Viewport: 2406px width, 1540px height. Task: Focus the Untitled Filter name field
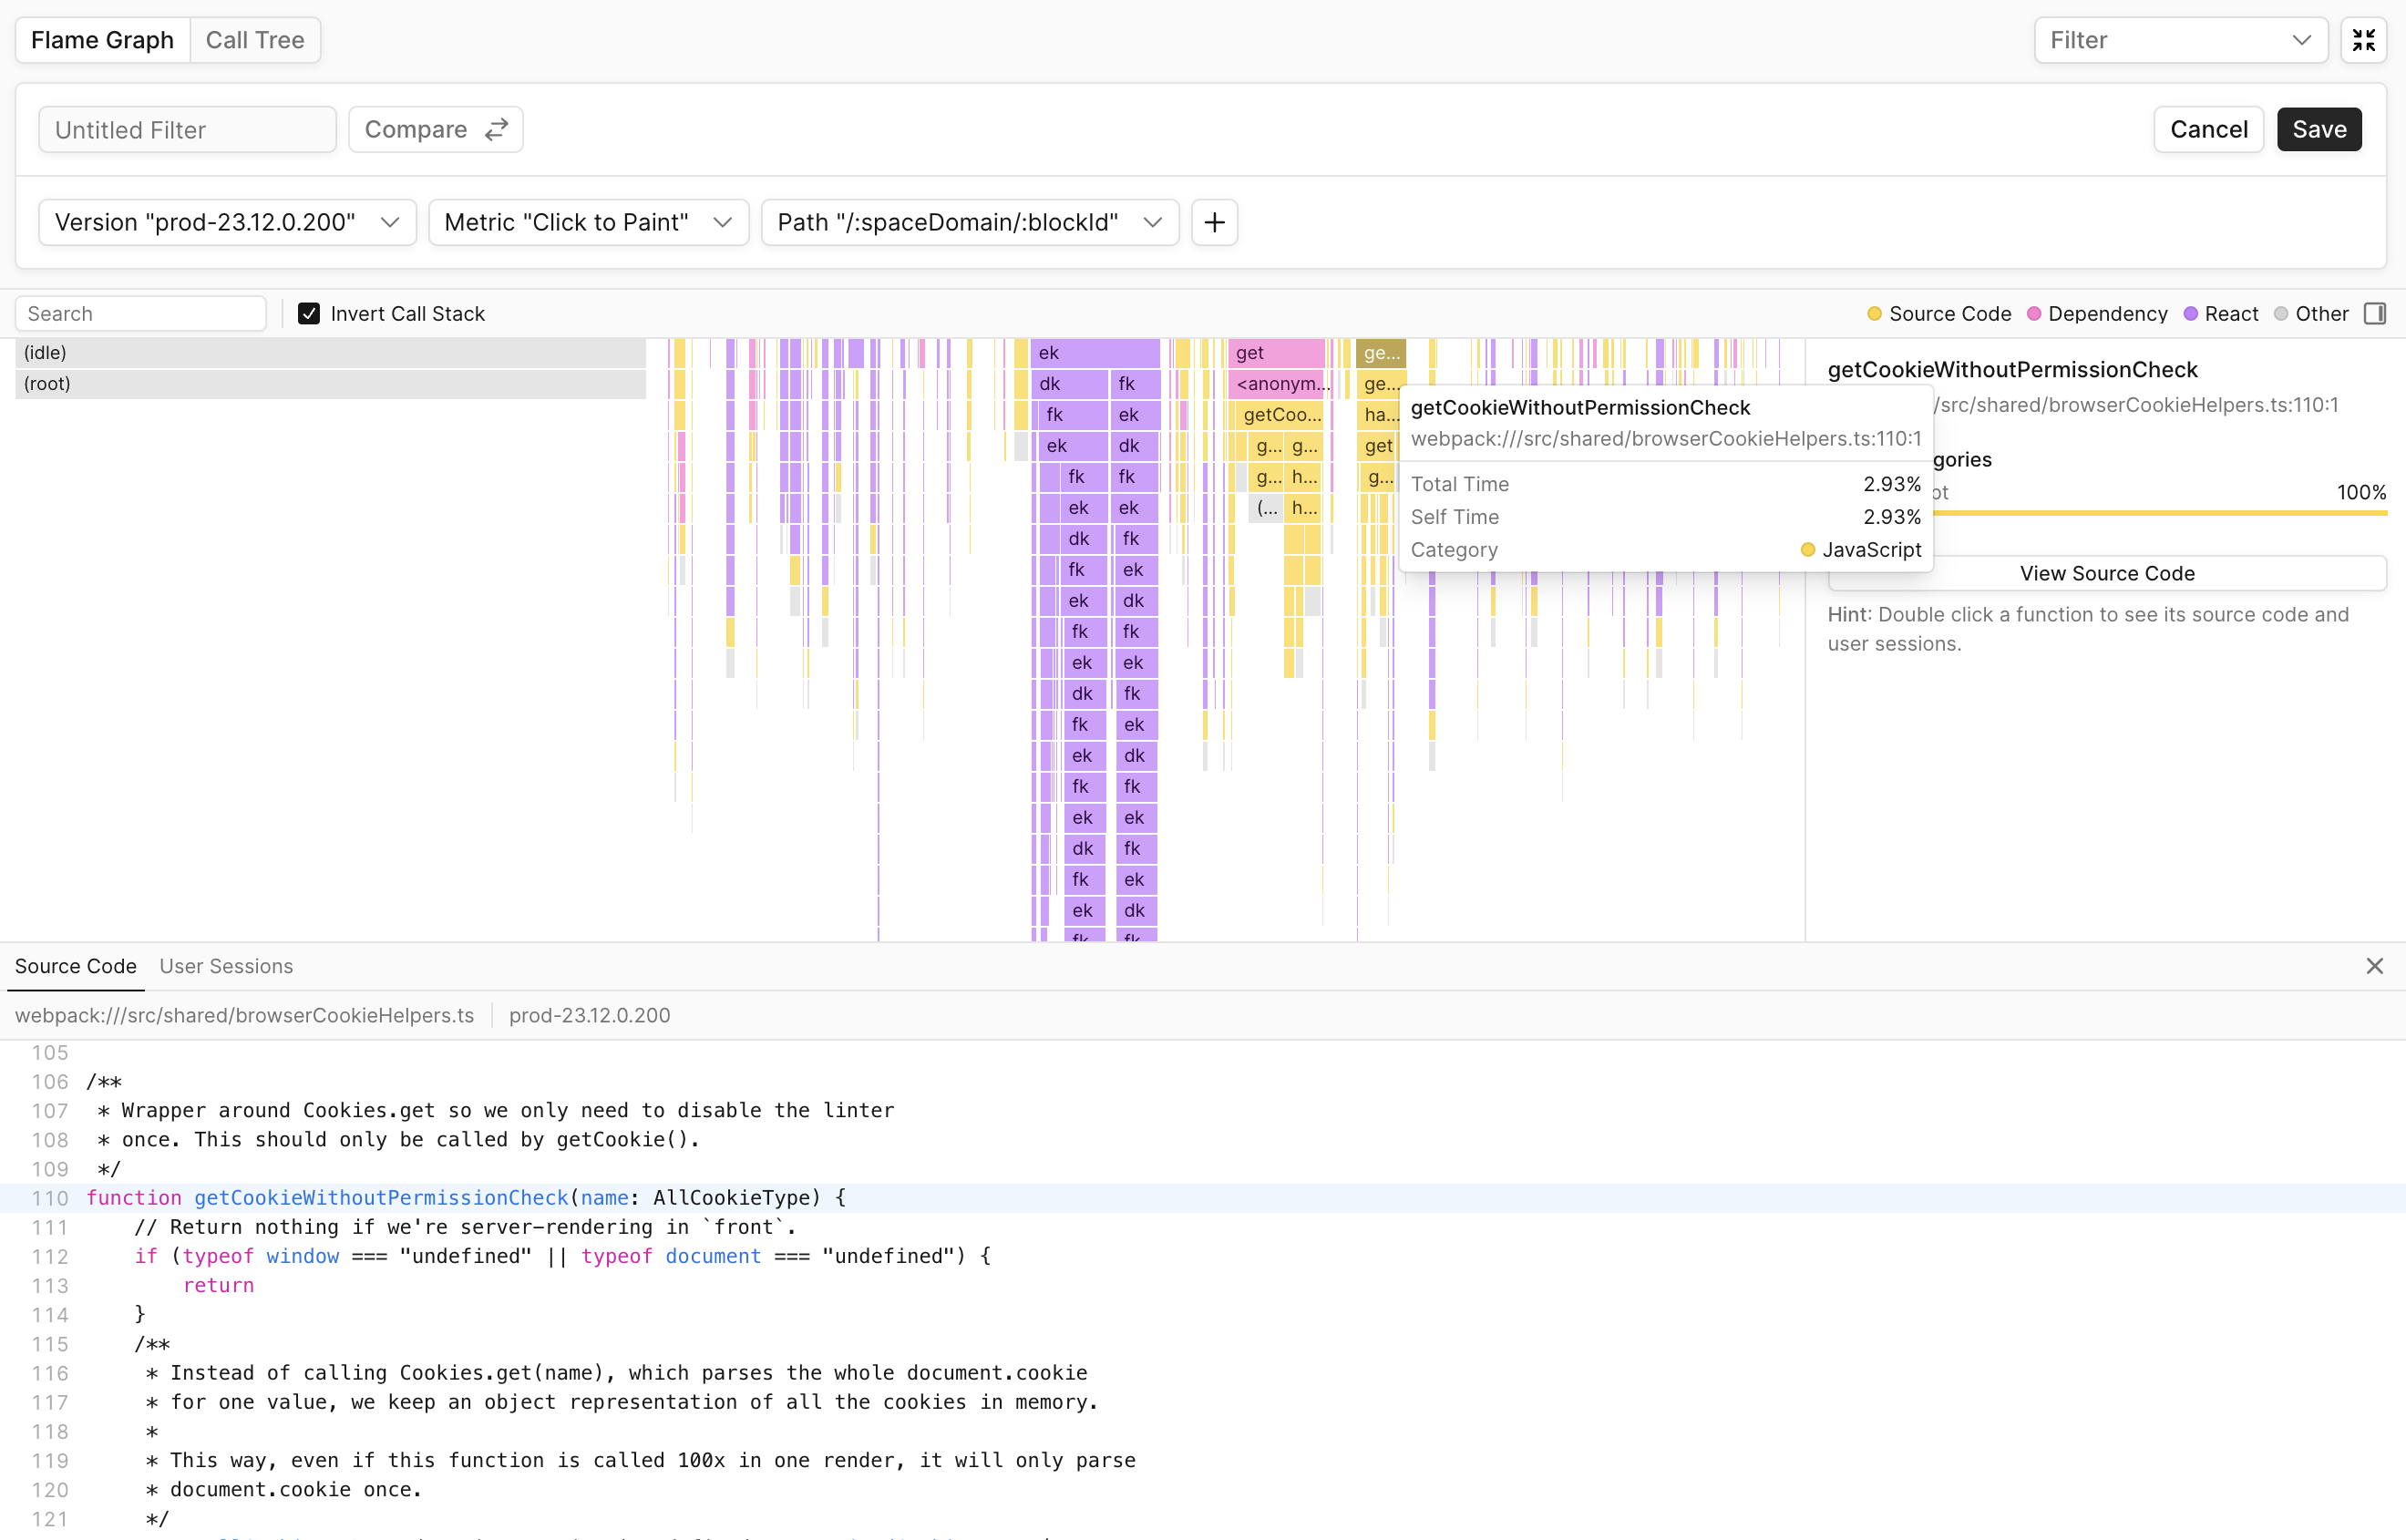[187, 129]
